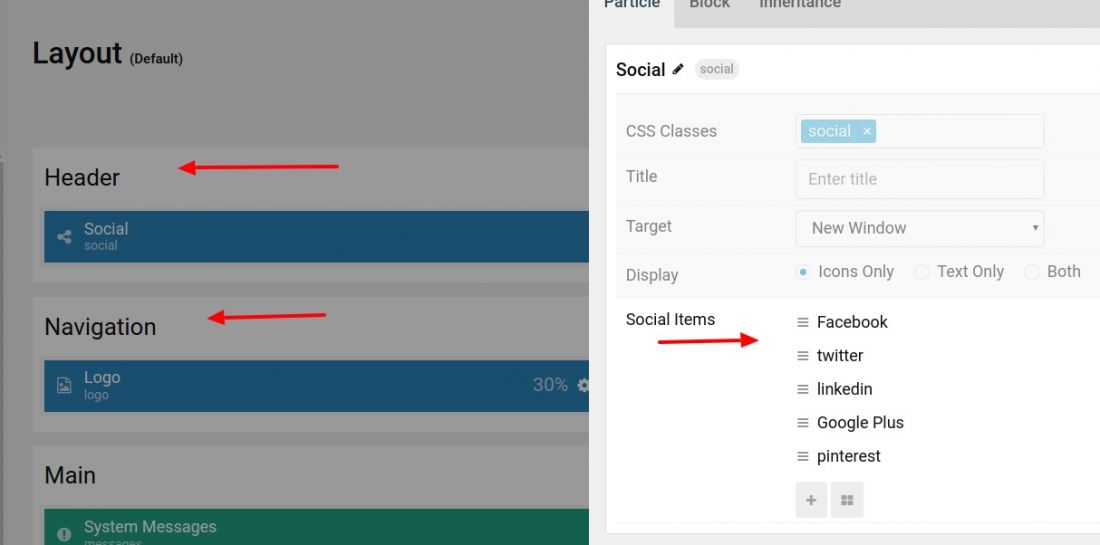The height and width of the screenshot is (545, 1100).
Task: Click the Logo particle gear settings icon
Action: pyautogui.click(x=583, y=385)
